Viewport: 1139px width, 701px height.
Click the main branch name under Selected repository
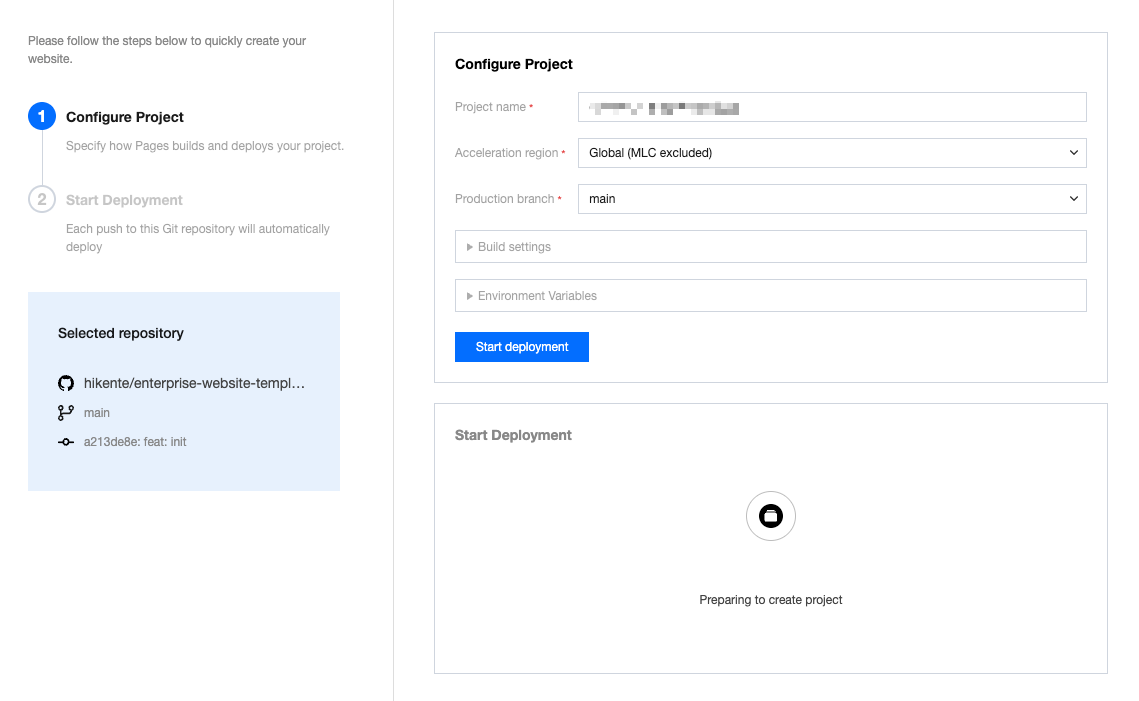coord(97,413)
